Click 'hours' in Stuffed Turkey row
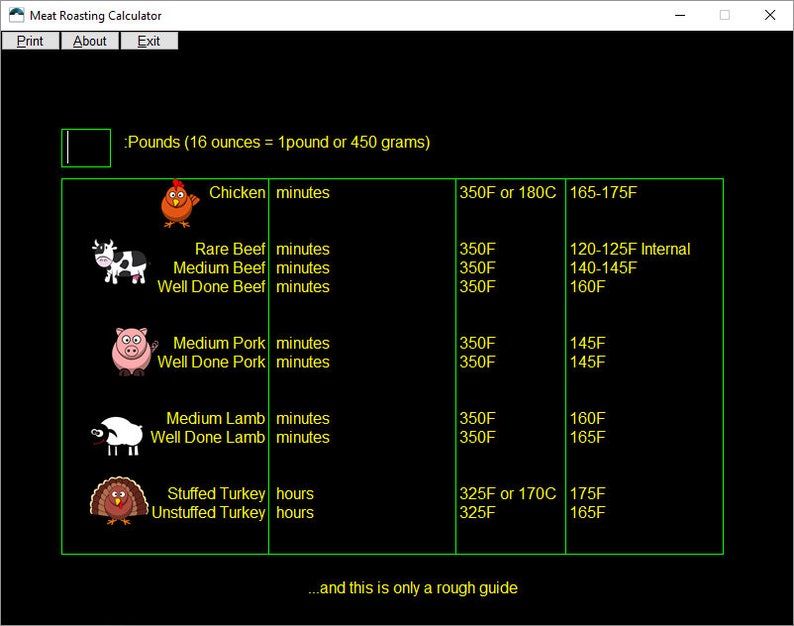794x626 pixels. 295,494
